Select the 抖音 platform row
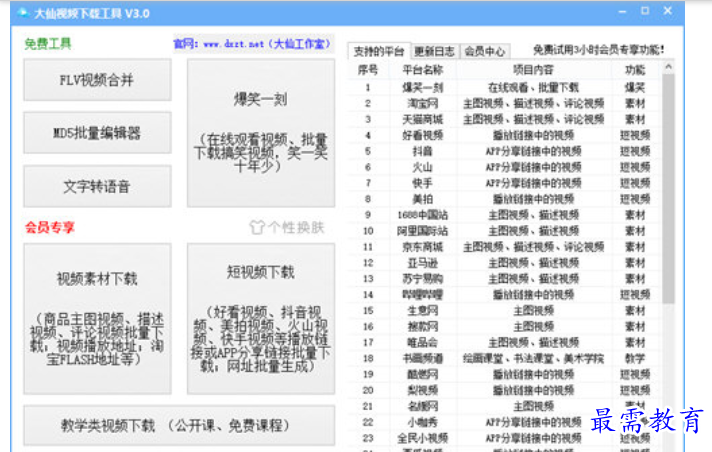 click(x=504, y=151)
